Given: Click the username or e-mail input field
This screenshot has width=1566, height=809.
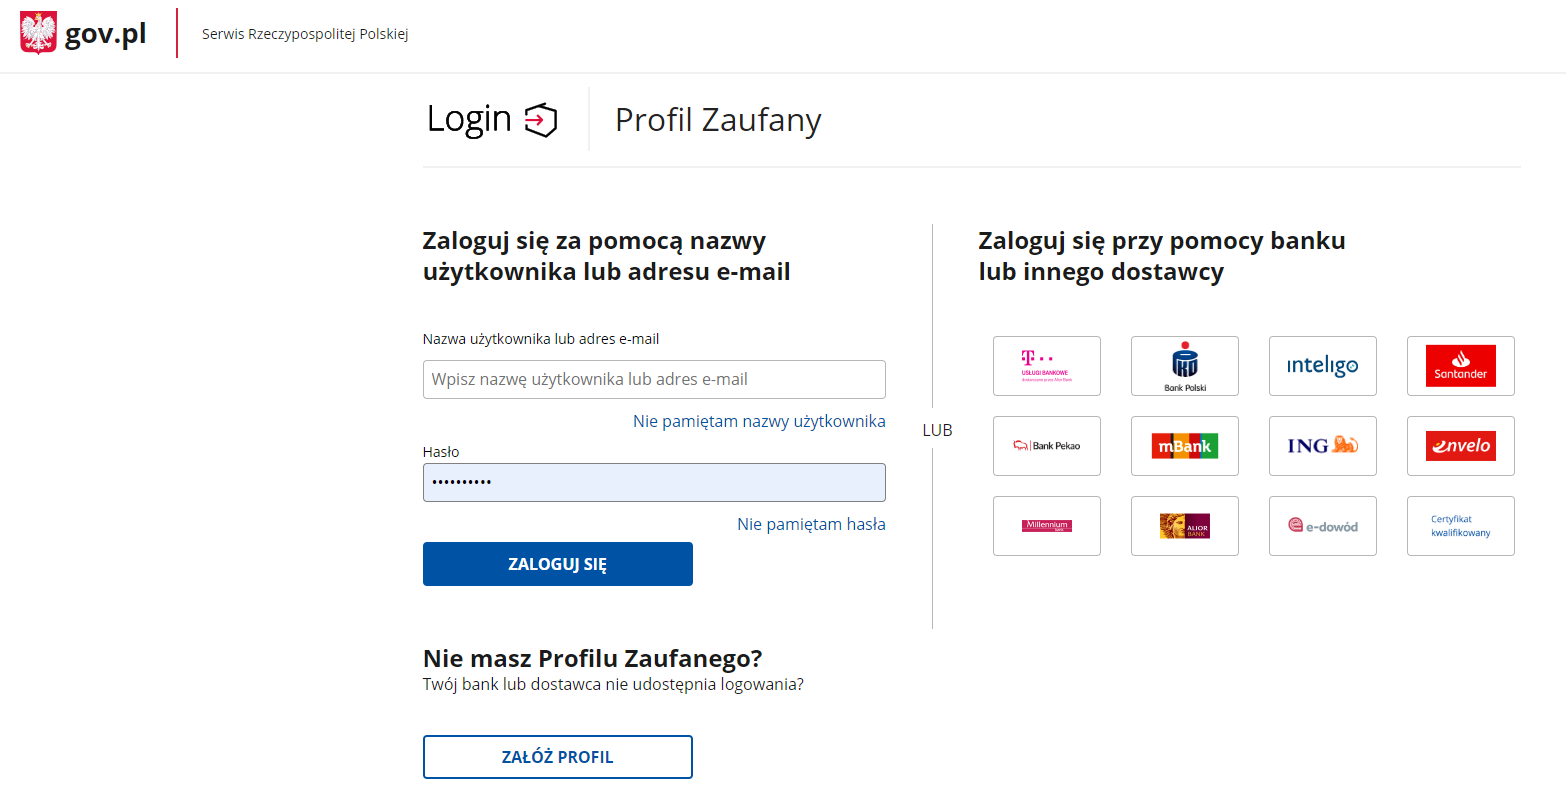Looking at the screenshot, I should point(654,379).
